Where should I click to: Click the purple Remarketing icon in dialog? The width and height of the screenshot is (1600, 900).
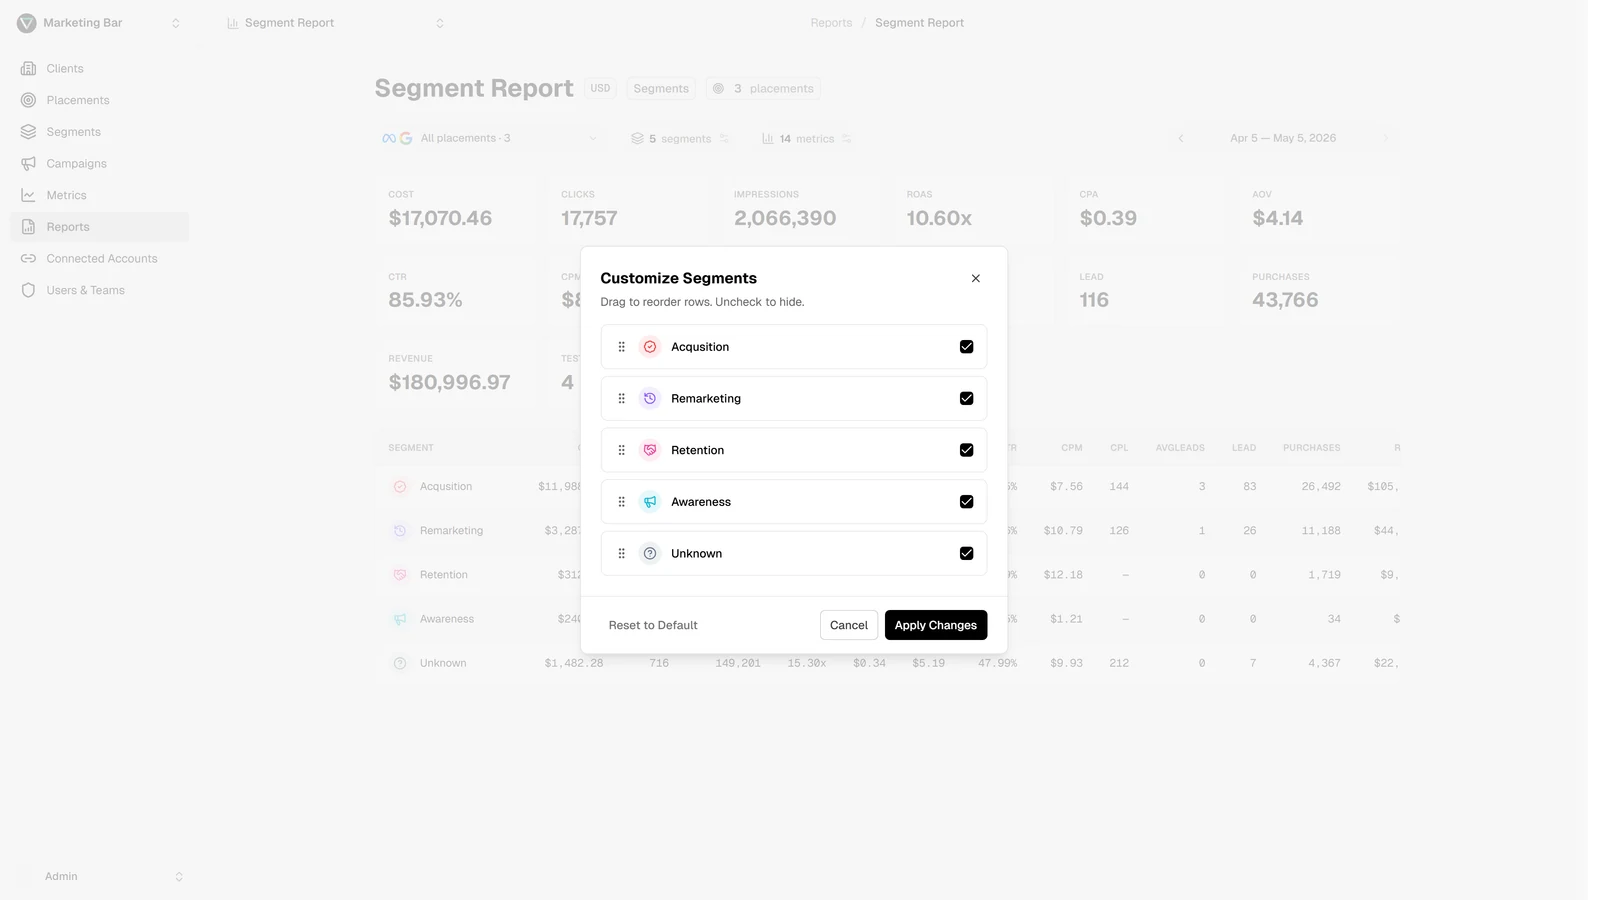[650, 398]
